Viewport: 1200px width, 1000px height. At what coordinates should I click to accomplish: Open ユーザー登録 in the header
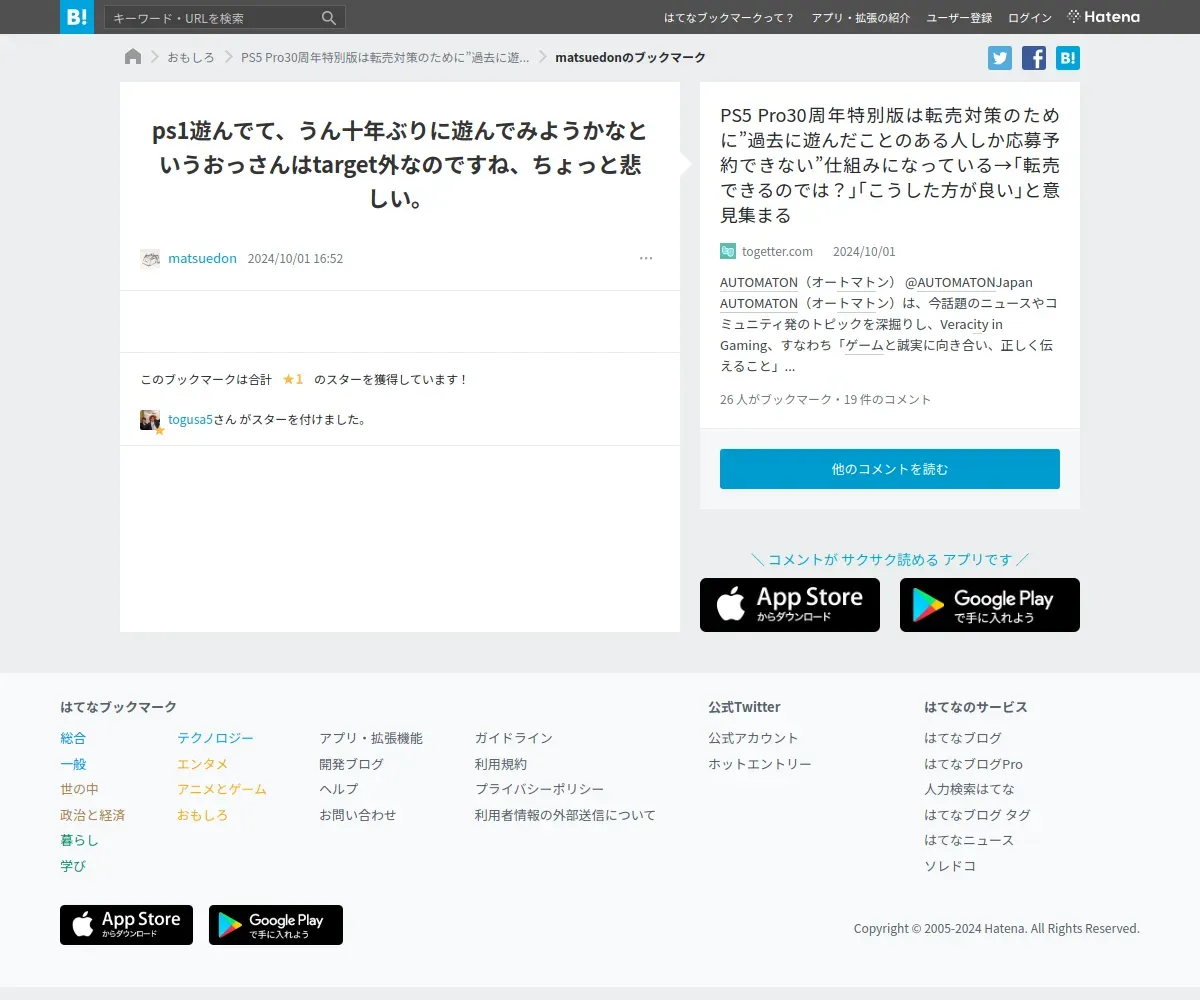[x=959, y=18]
